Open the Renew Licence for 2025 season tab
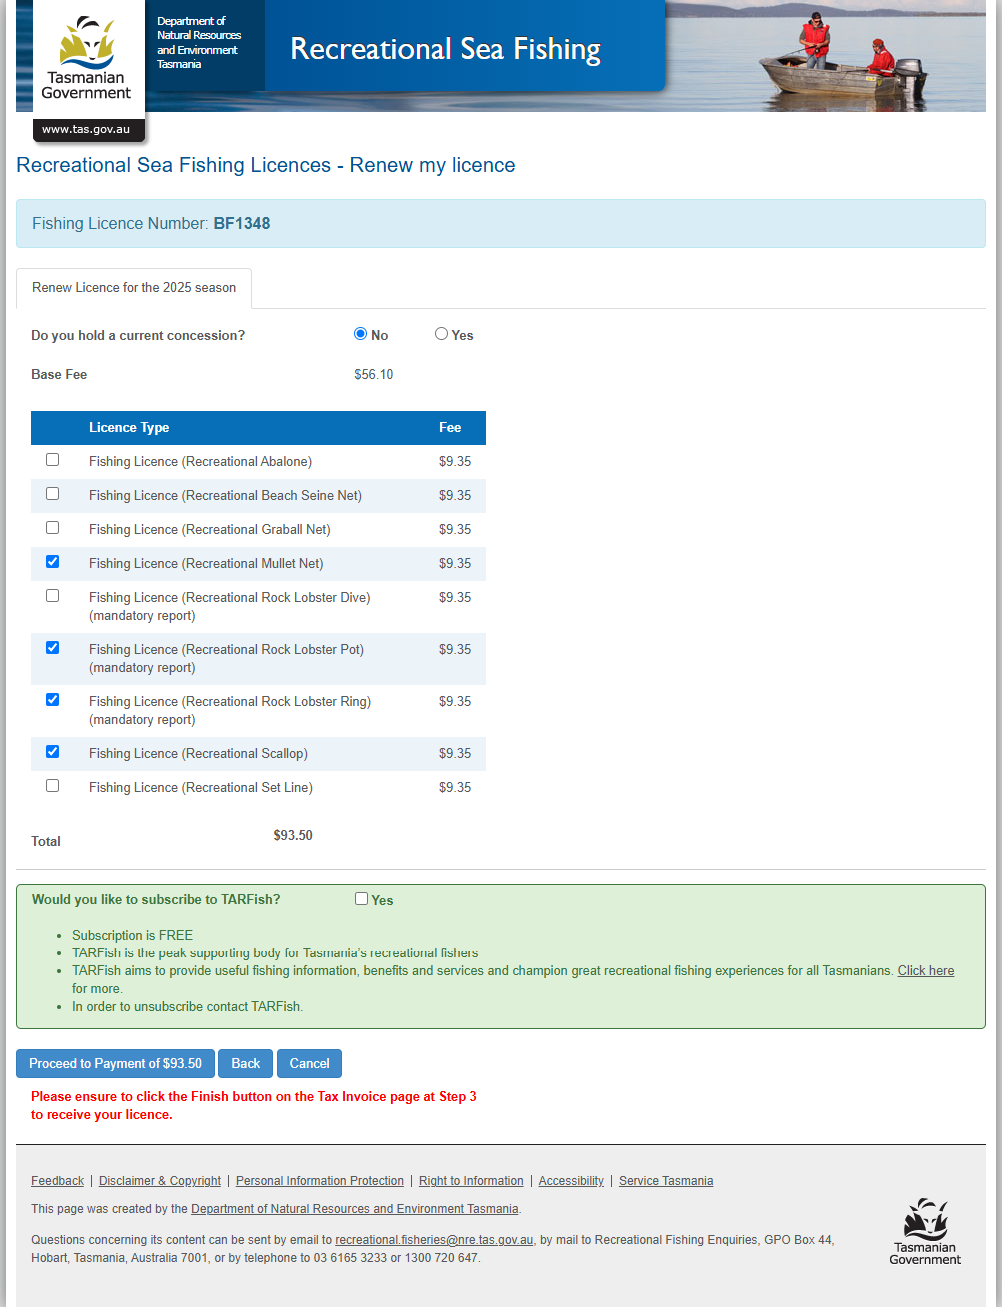Image resolution: width=1002 pixels, height=1307 pixels. click(x=134, y=288)
